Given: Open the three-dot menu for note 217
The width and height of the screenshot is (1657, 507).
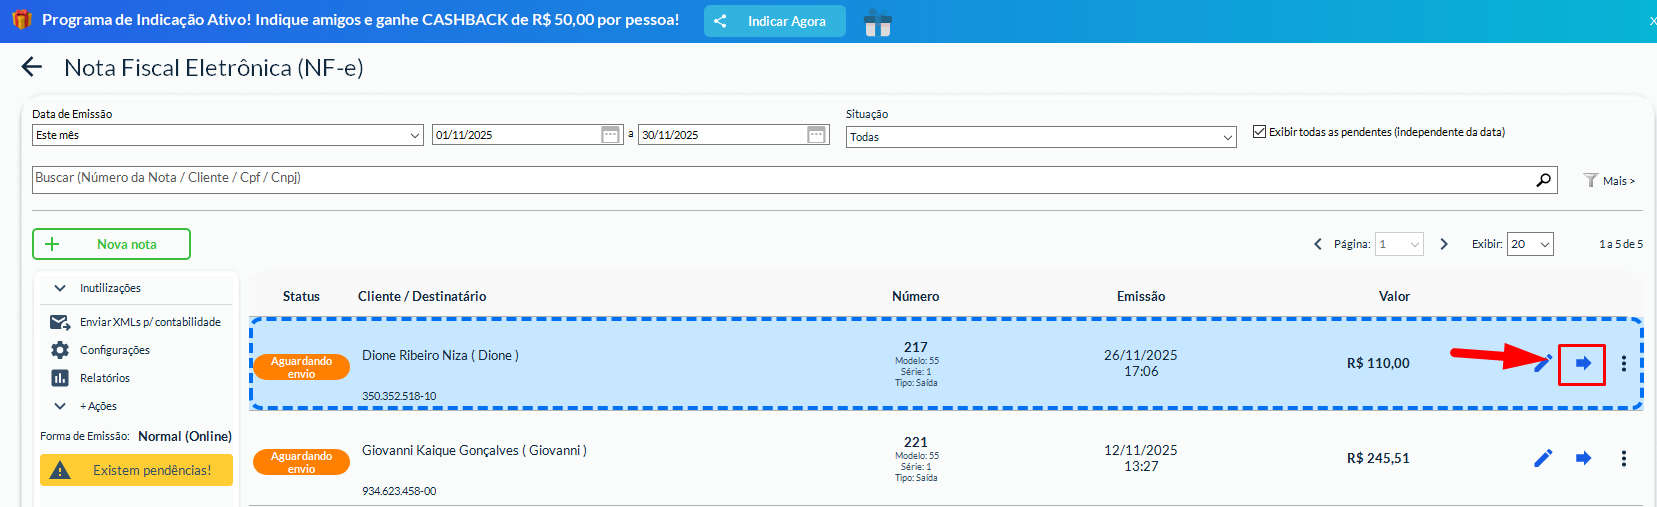Looking at the screenshot, I should [x=1623, y=363].
